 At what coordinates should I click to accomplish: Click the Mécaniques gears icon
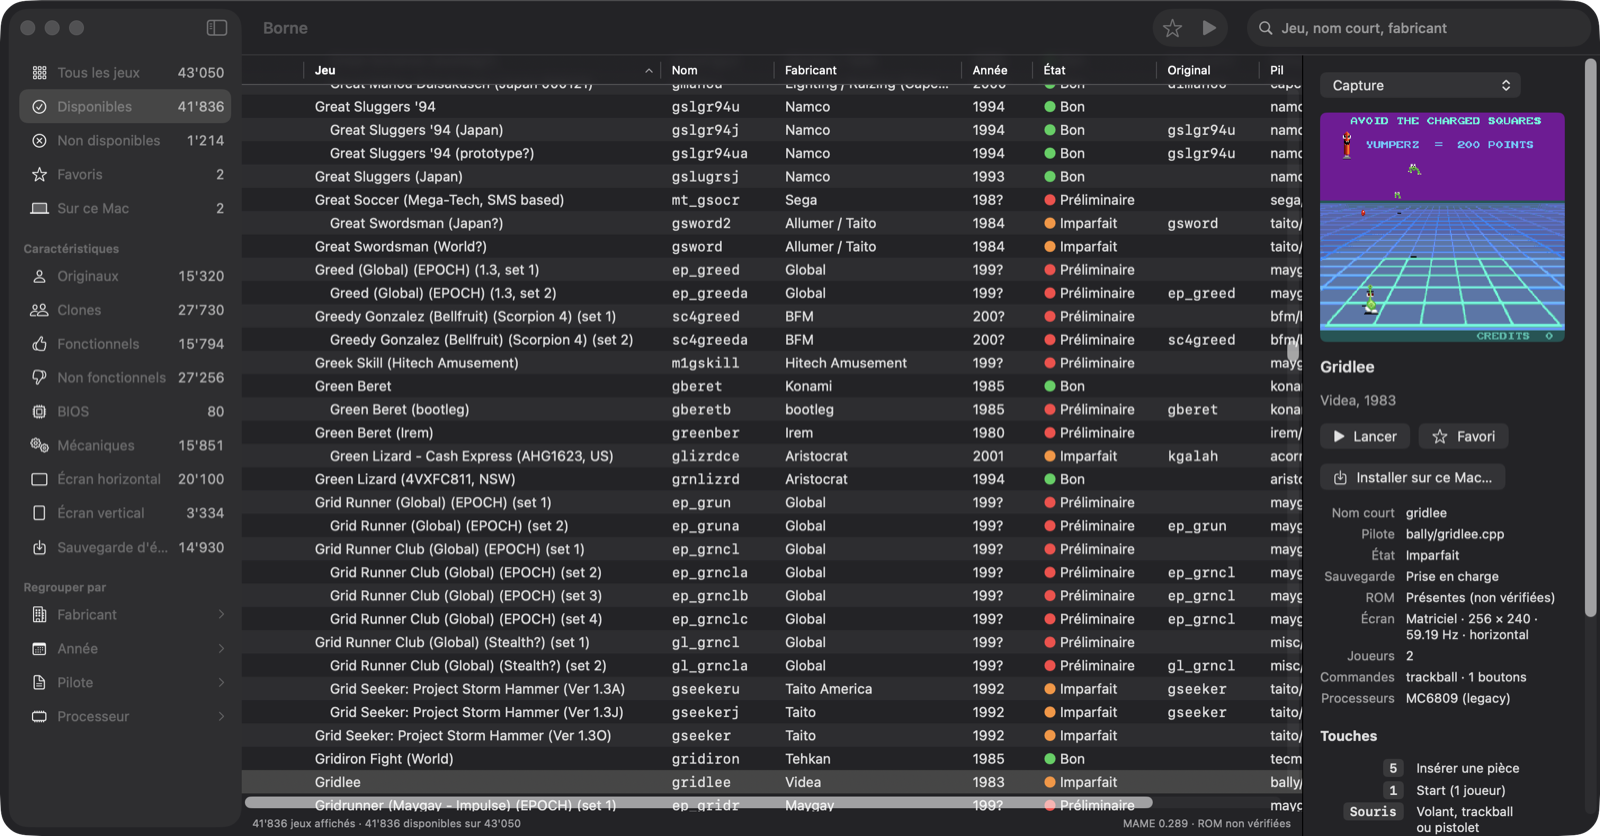[40, 446]
